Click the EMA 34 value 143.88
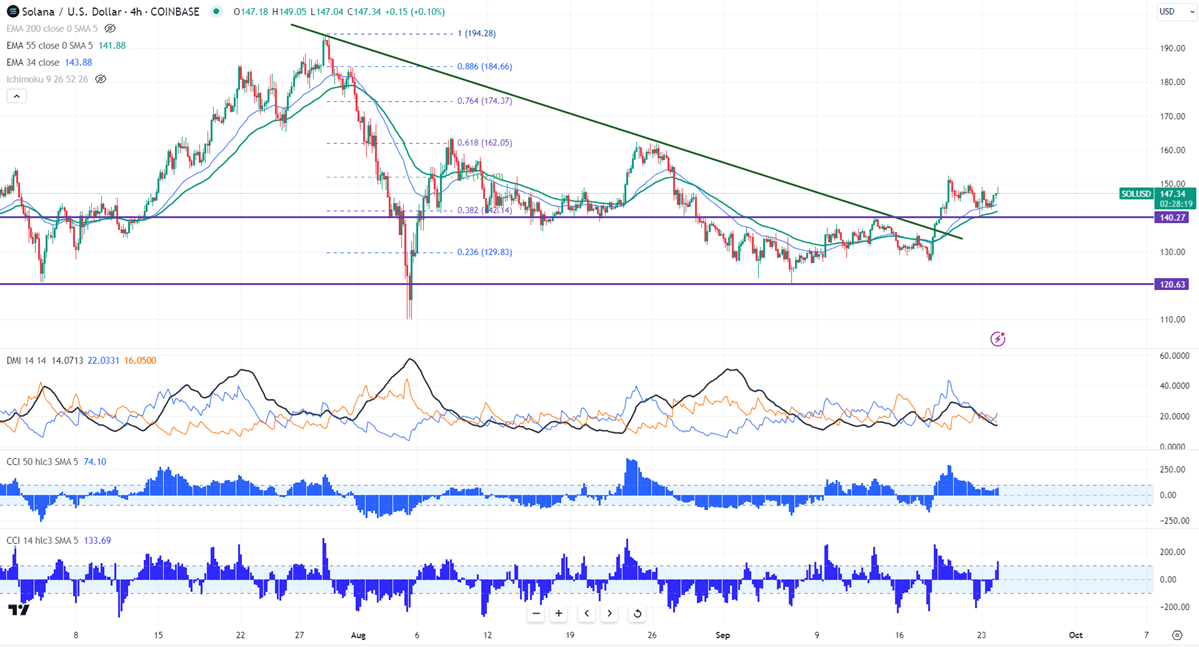The image size is (1199, 647). 78,62
